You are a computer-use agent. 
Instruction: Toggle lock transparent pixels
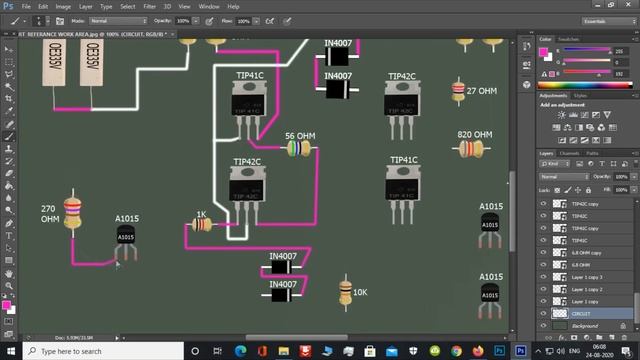557,190
